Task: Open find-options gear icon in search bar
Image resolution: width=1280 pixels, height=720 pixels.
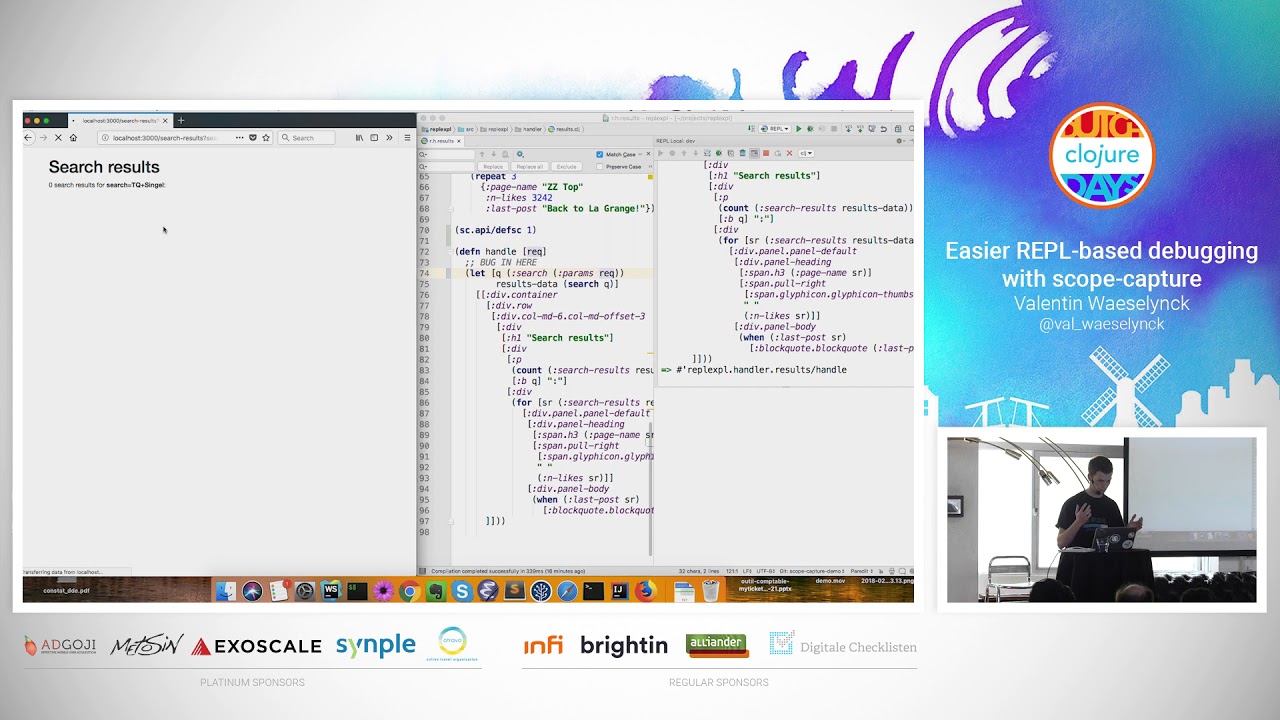Action: point(520,154)
